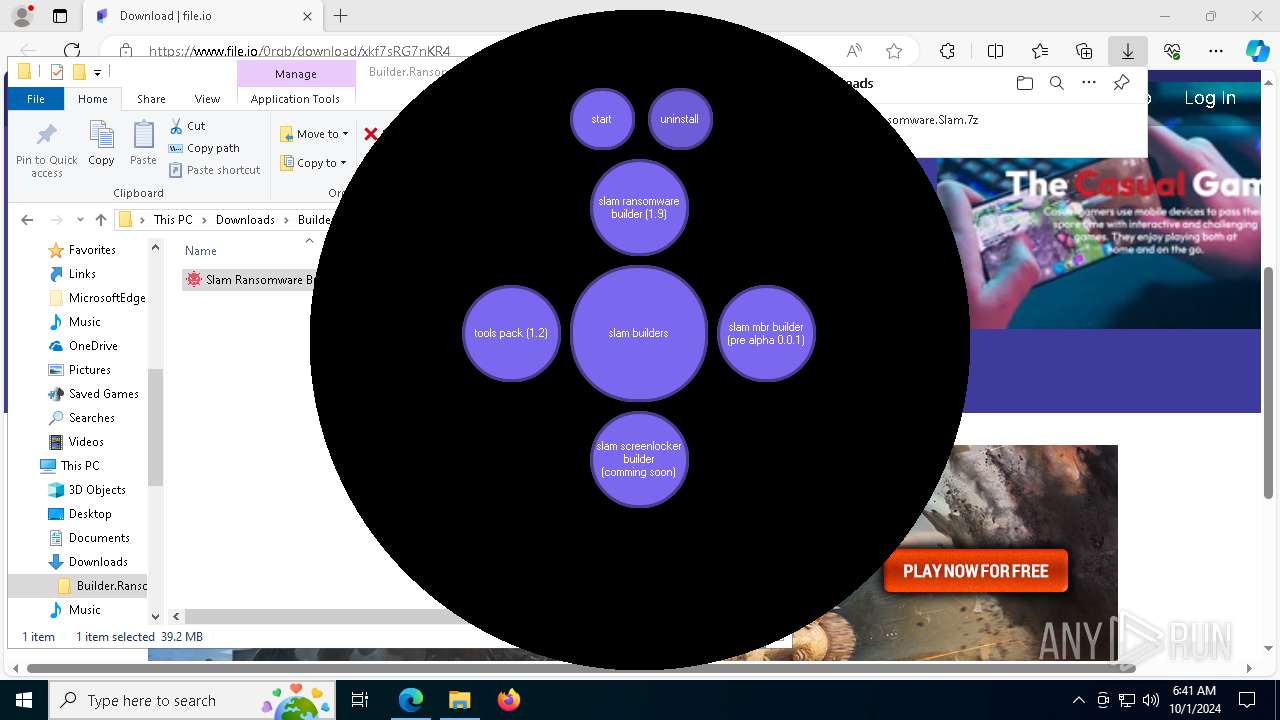The height and width of the screenshot is (720, 1280).
Task: Click the horizontal scrollbar left arrow in Explorer
Action: pos(176,616)
